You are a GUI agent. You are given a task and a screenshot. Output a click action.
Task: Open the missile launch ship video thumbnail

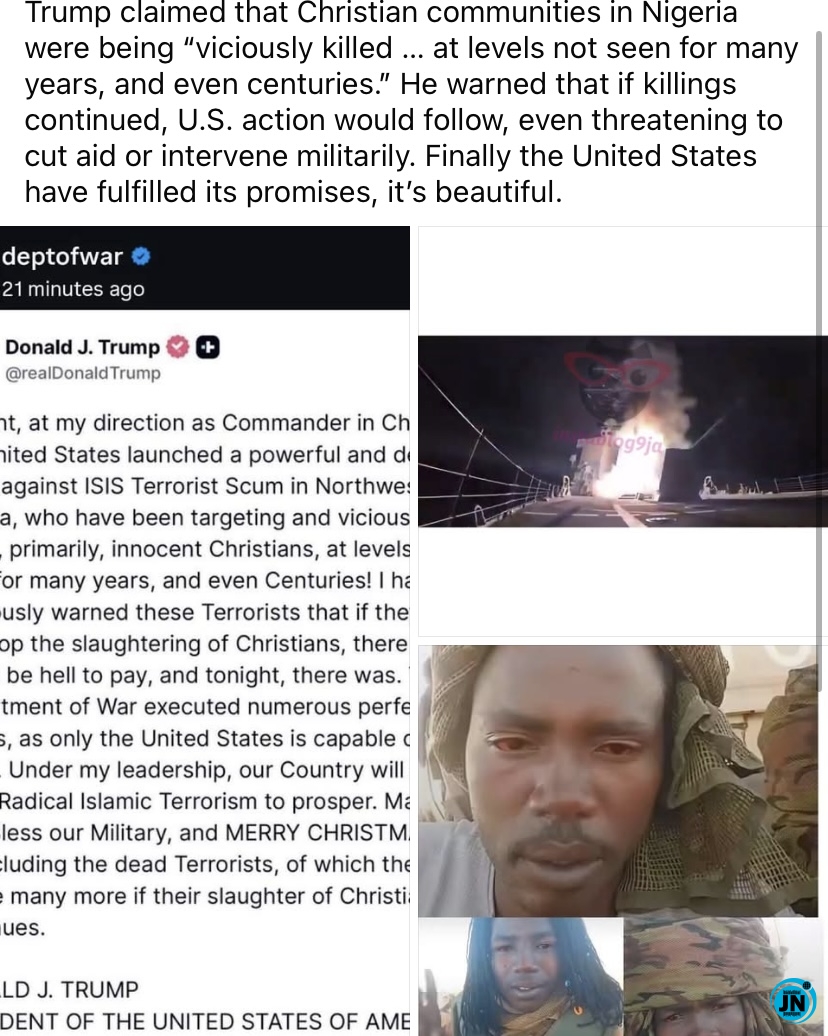point(622,431)
